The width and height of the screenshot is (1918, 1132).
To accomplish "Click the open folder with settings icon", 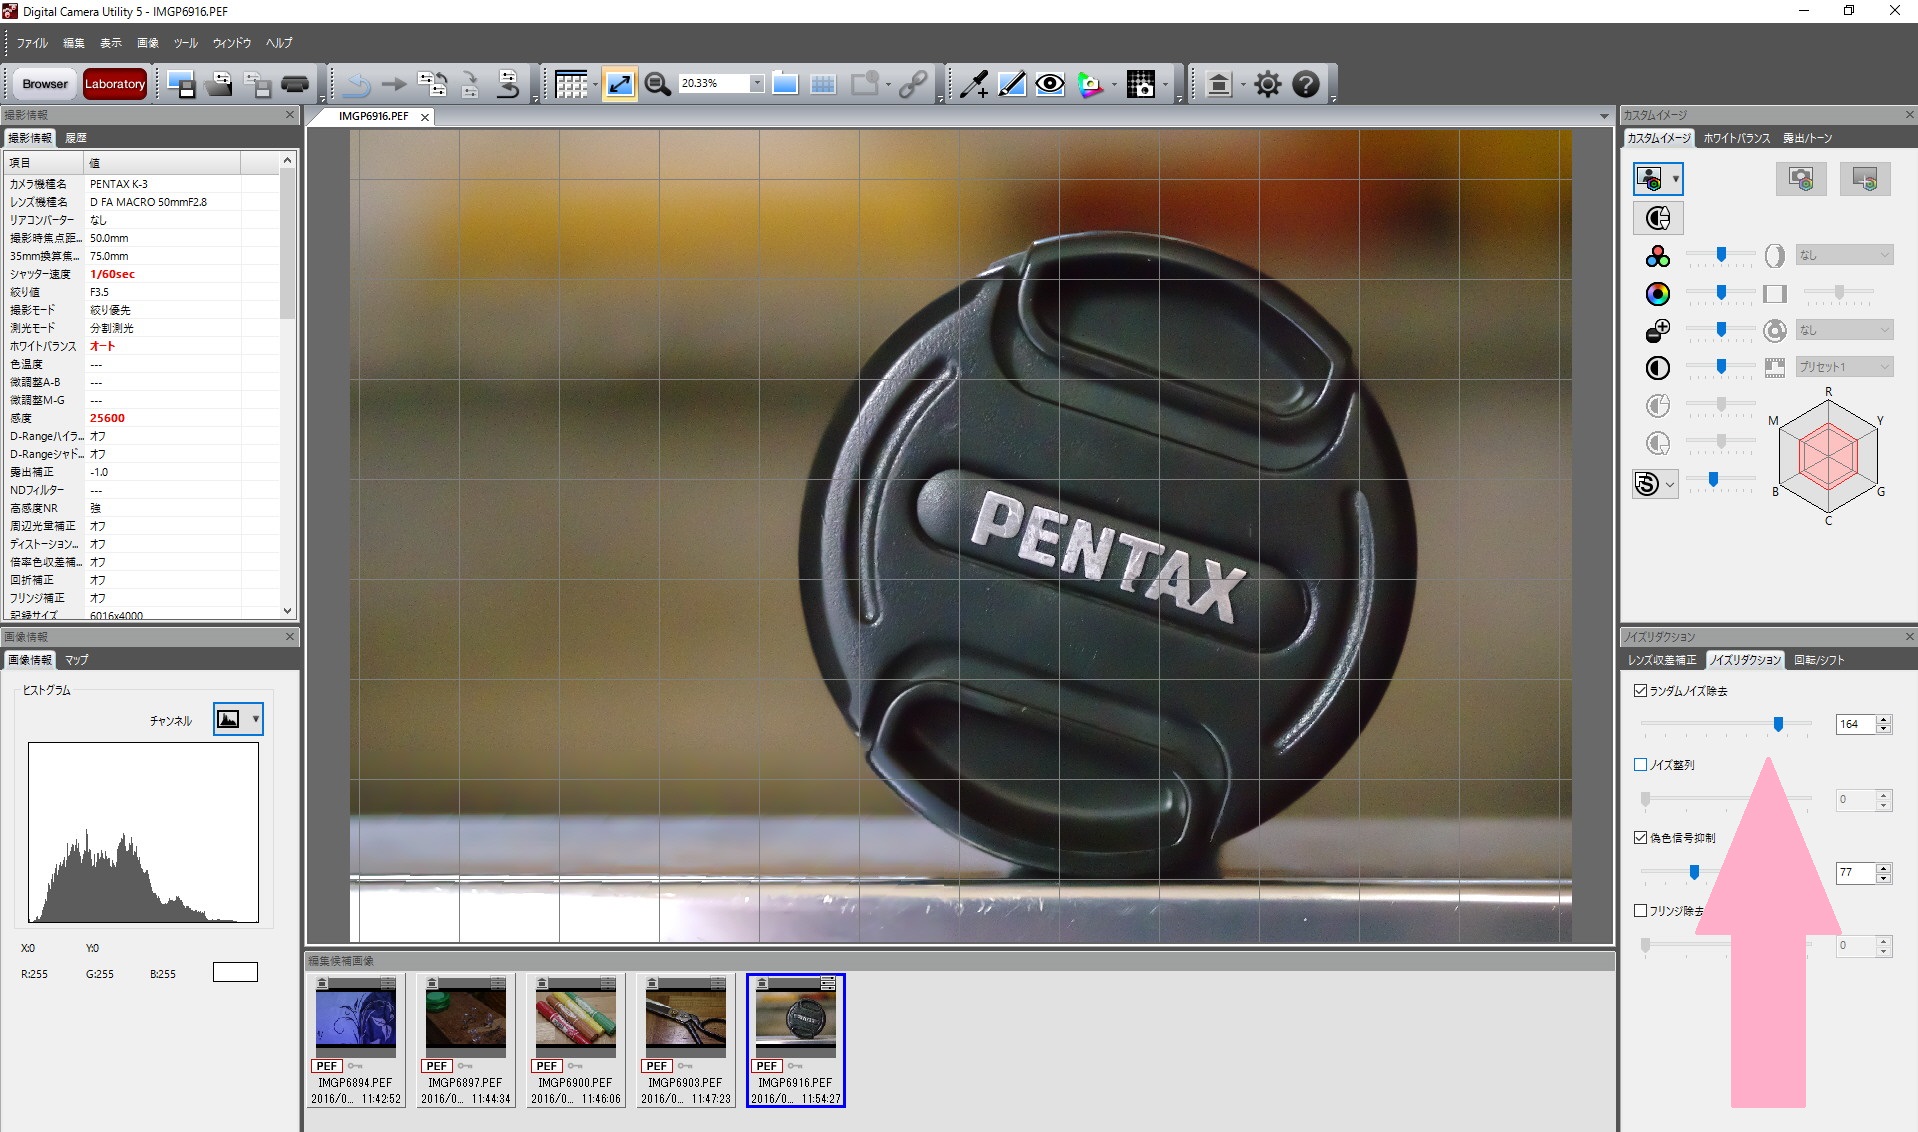I will click(219, 84).
